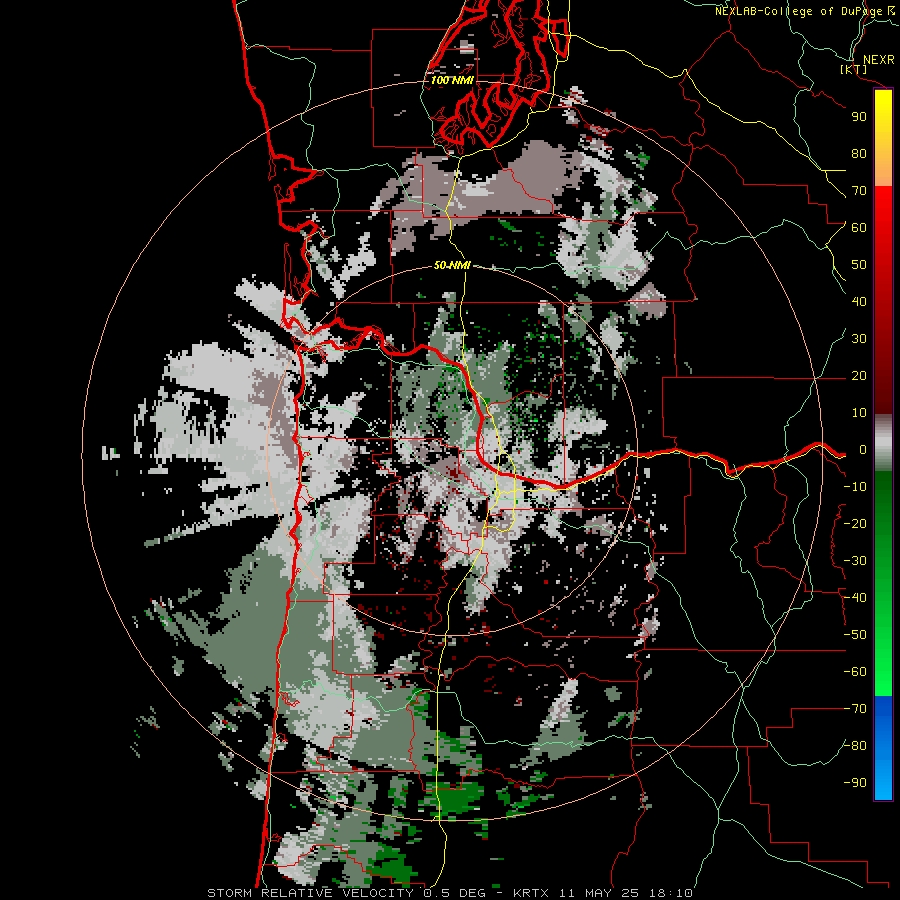Select the -20 scale label
The height and width of the screenshot is (900, 900).
[855, 523]
